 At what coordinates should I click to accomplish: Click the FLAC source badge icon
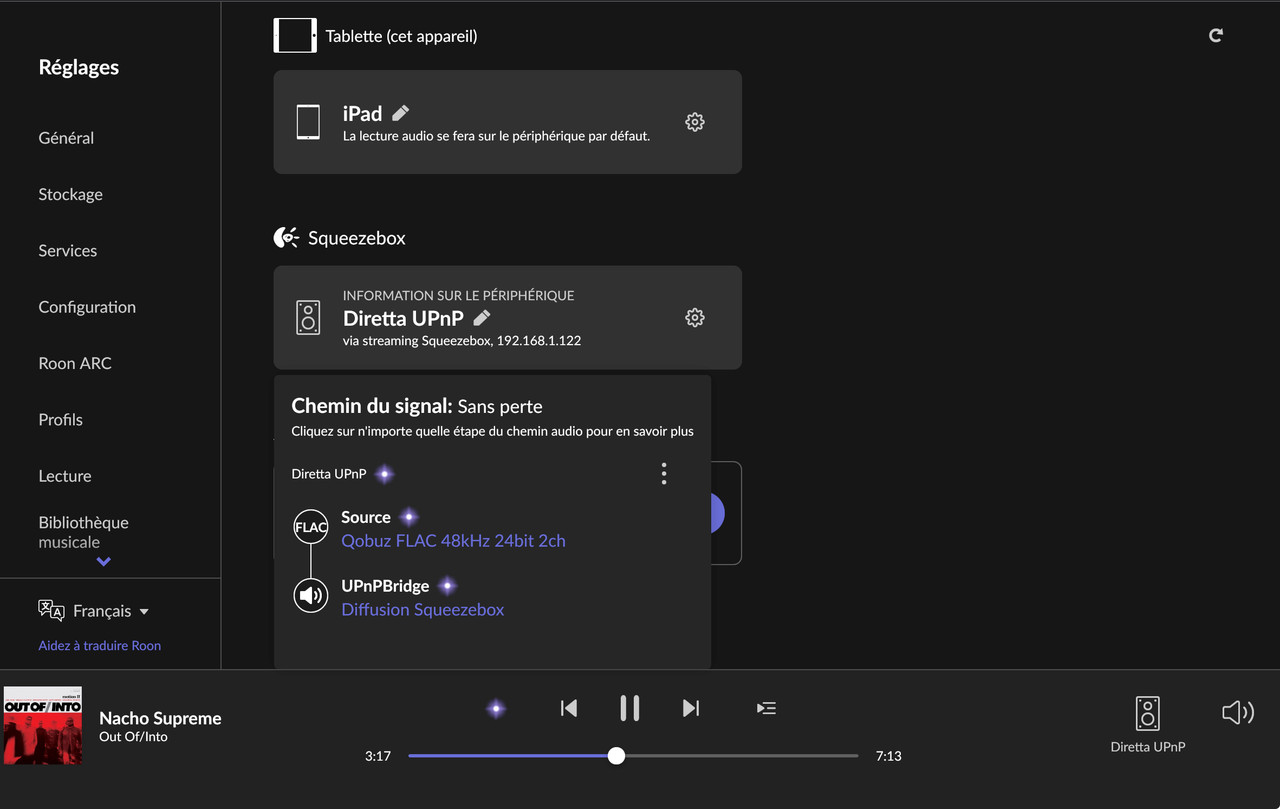(x=311, y=527)
